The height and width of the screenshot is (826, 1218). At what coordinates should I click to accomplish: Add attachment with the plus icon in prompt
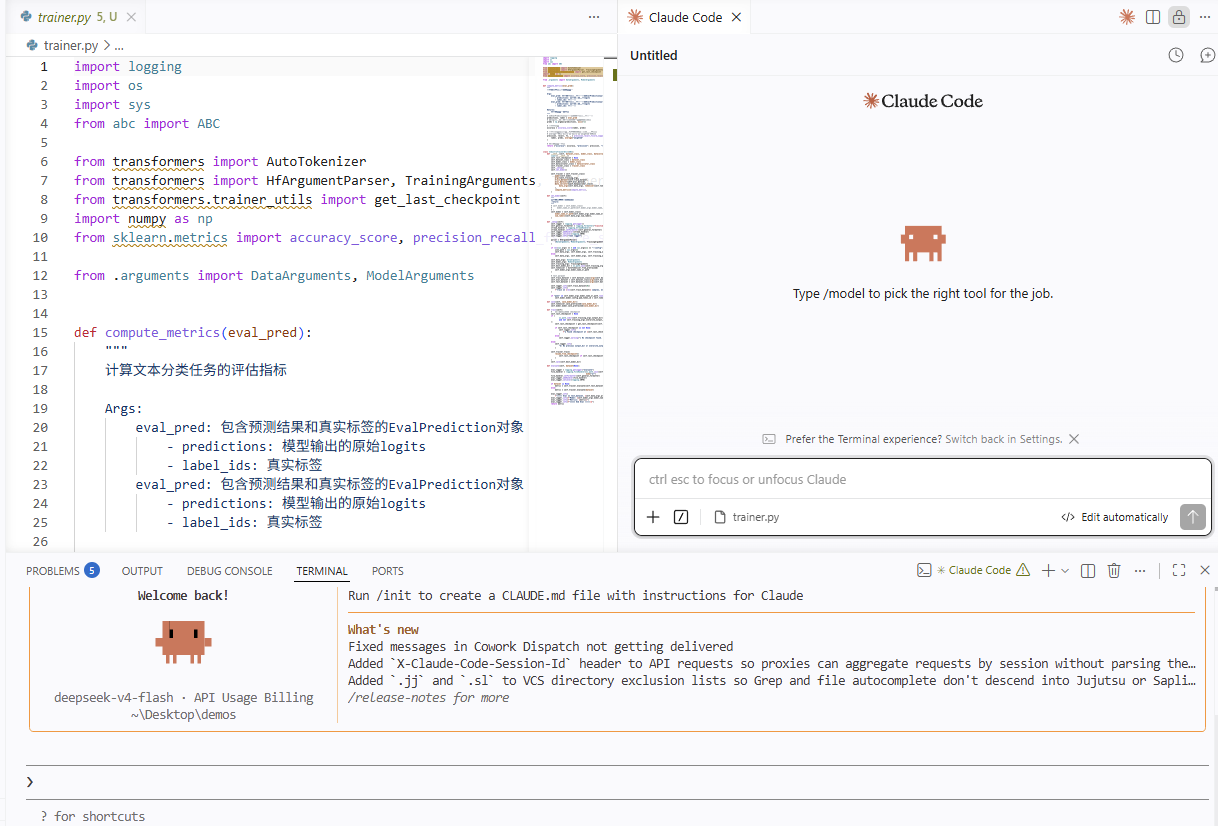[653, 517]
